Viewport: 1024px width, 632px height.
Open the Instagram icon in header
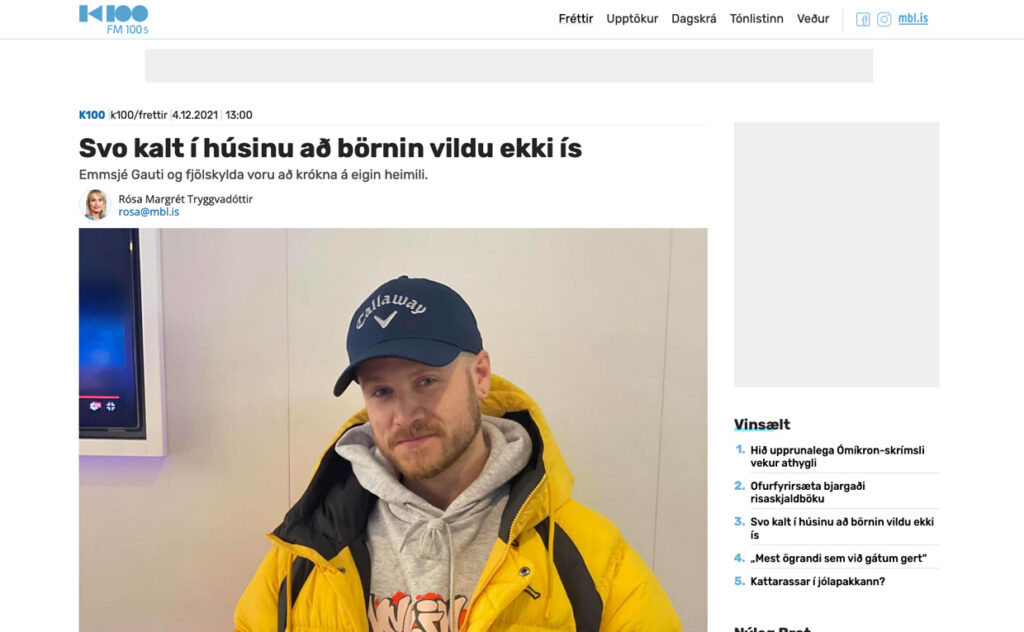pos(884,20)
